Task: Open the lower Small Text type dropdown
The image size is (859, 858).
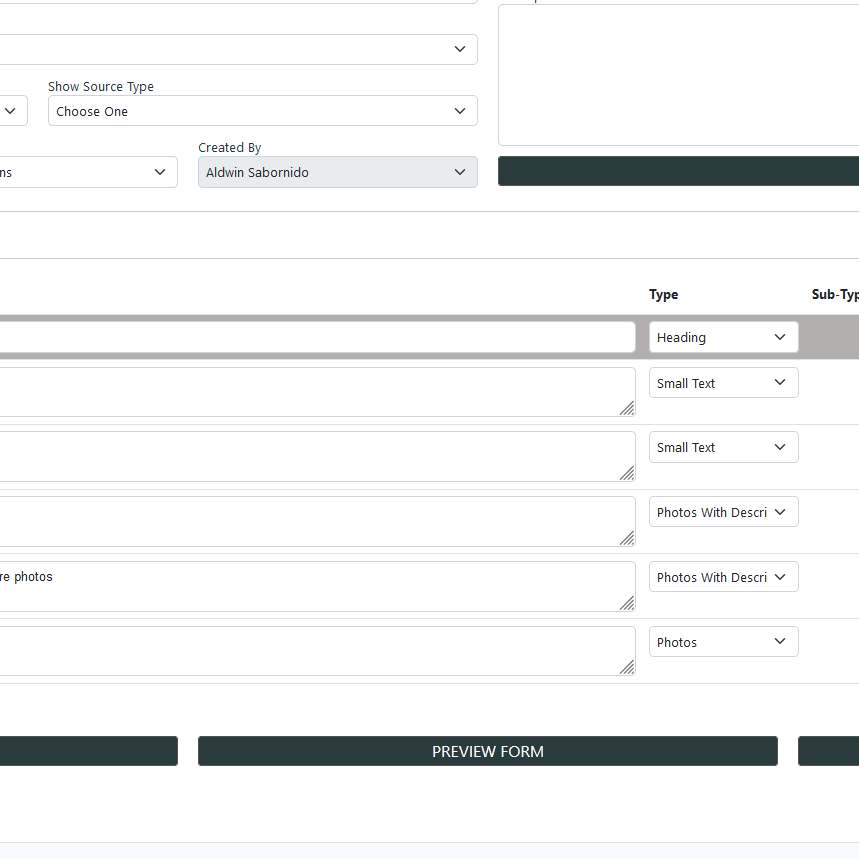Action: coord(723,447)
